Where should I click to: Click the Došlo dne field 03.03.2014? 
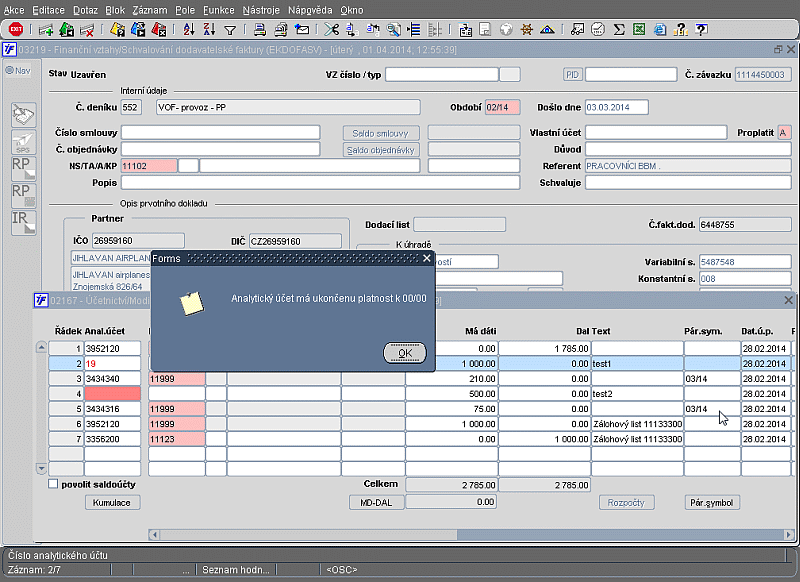(x=617, y=107)
